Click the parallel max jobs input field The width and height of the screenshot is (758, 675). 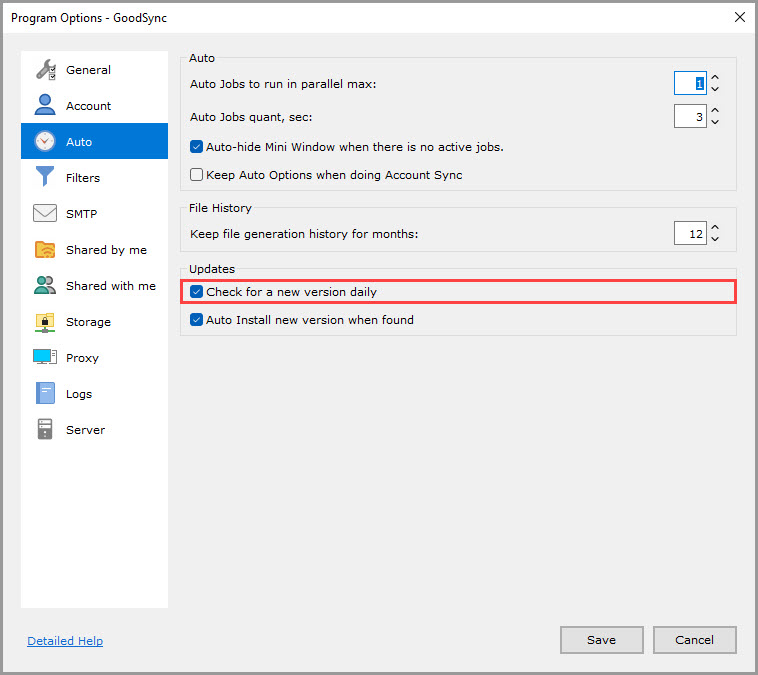(x=690, y=83)
